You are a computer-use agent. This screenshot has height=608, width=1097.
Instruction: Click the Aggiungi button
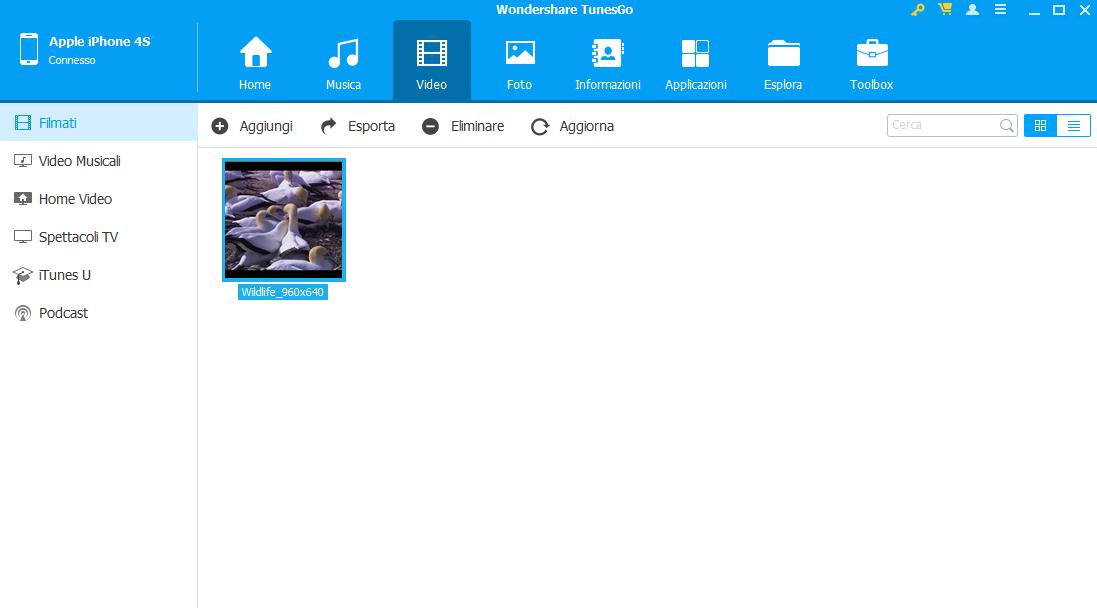pyautogui.click(x=253, y=126)
